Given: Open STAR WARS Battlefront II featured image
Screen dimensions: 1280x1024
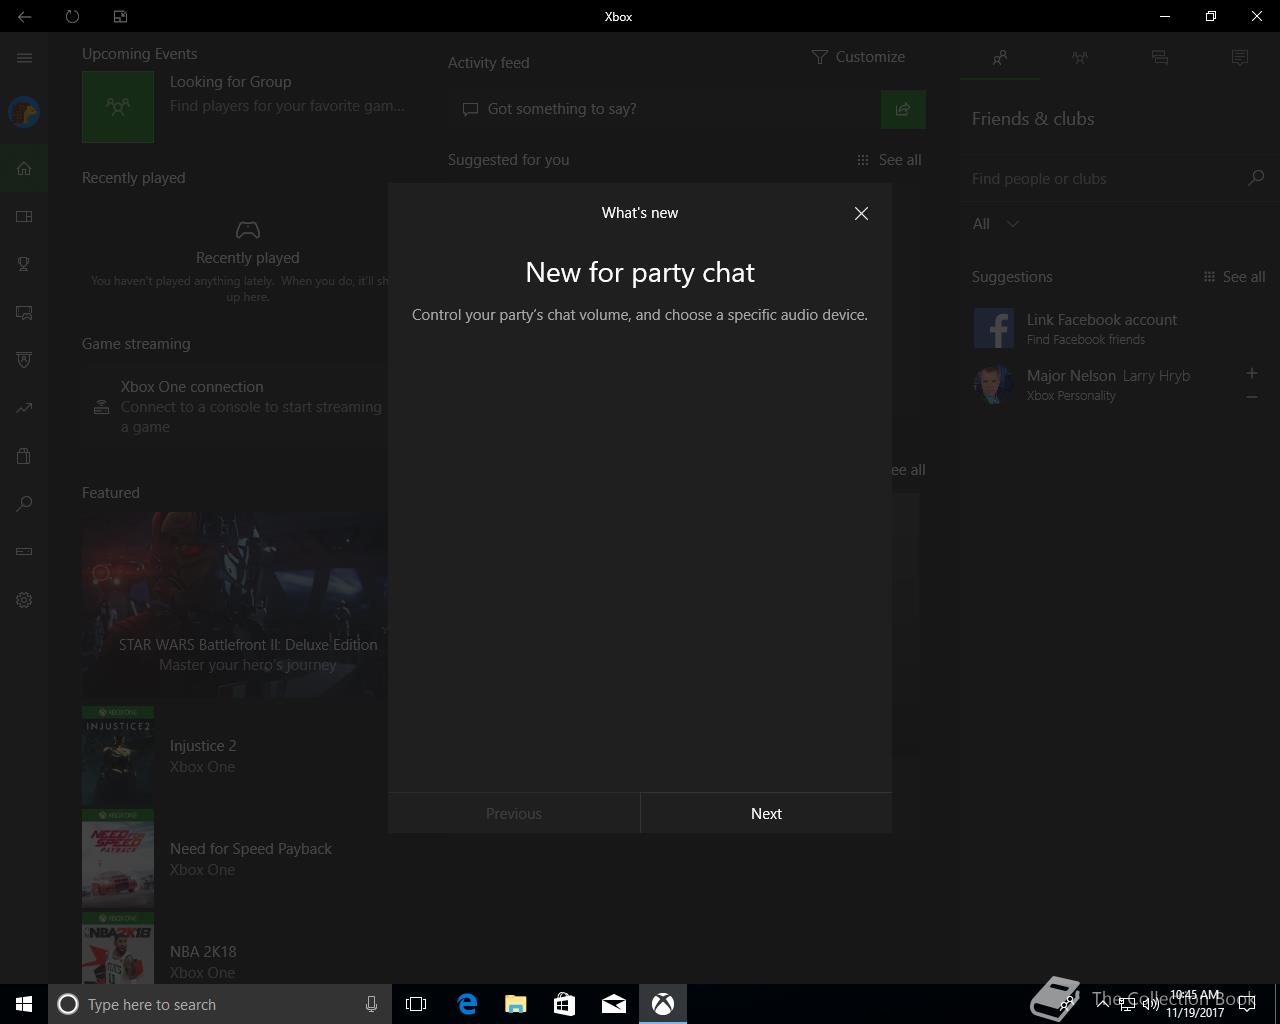Looking at the screenshot, I should (235, 605).
